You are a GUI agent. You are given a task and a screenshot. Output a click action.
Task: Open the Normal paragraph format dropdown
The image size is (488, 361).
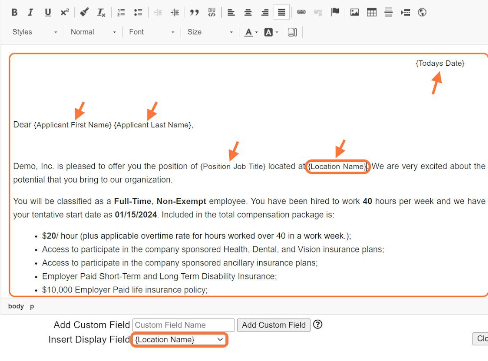(x=93, y=32)
